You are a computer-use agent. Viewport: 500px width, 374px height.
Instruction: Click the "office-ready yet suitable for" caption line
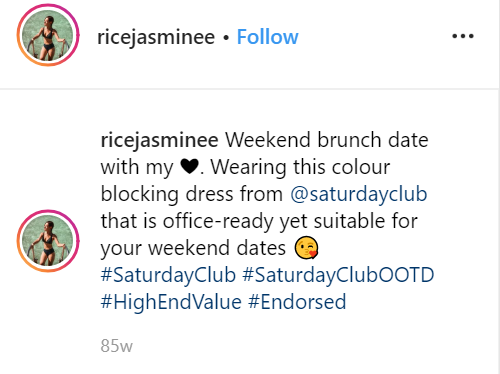(x=290, y=221)
